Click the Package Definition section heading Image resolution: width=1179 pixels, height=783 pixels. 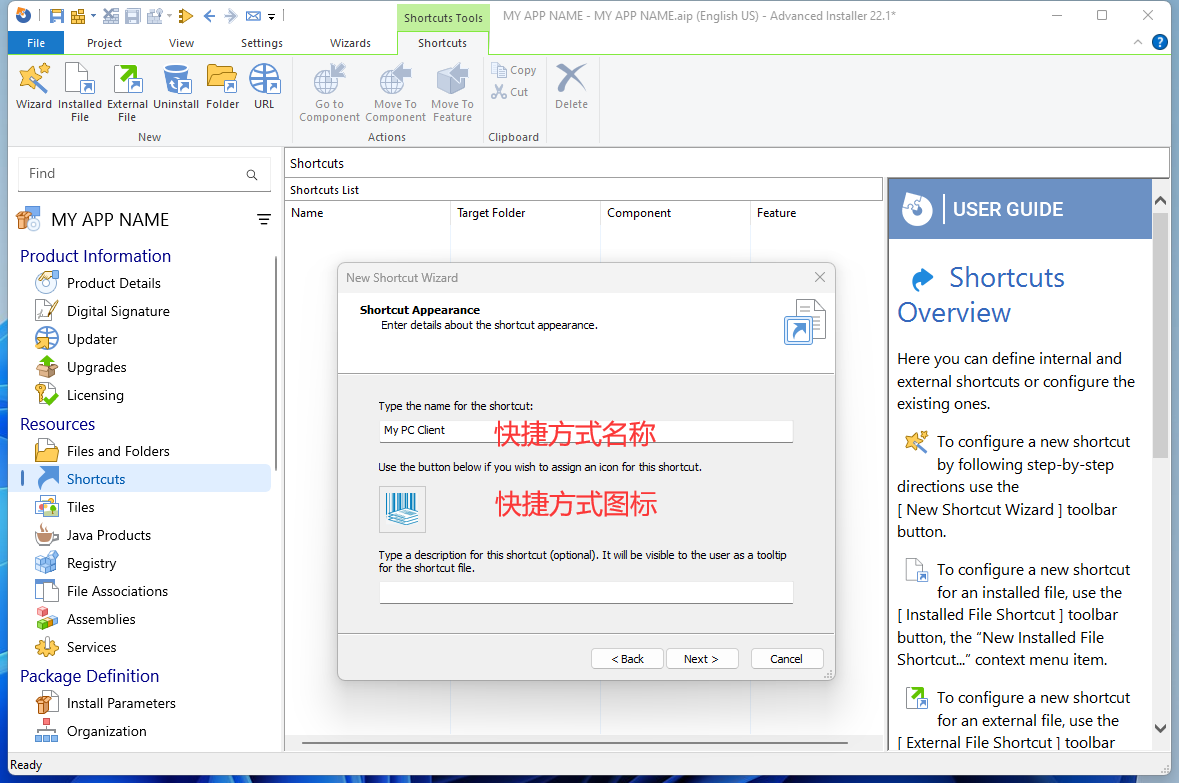[89, 676]
